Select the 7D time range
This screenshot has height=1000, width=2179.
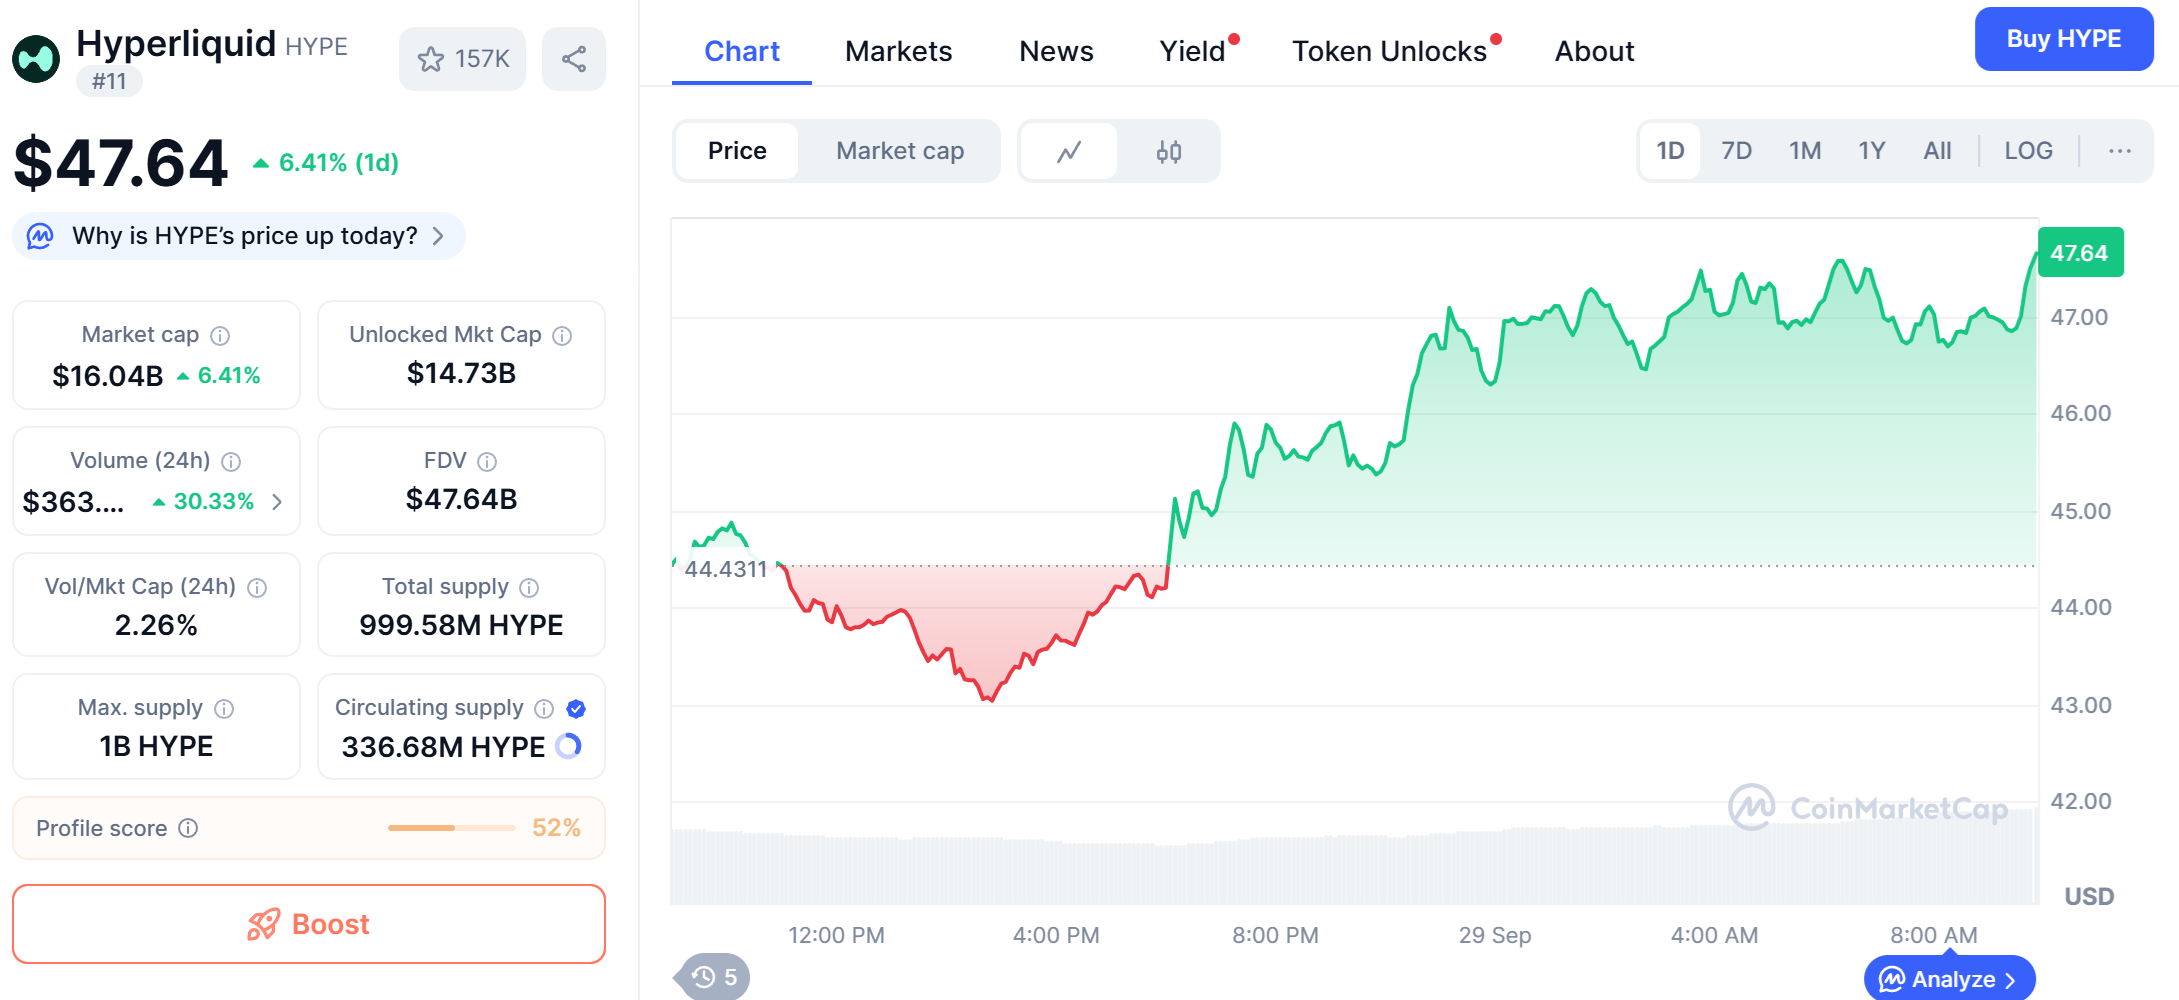[x=1736, y=151]
